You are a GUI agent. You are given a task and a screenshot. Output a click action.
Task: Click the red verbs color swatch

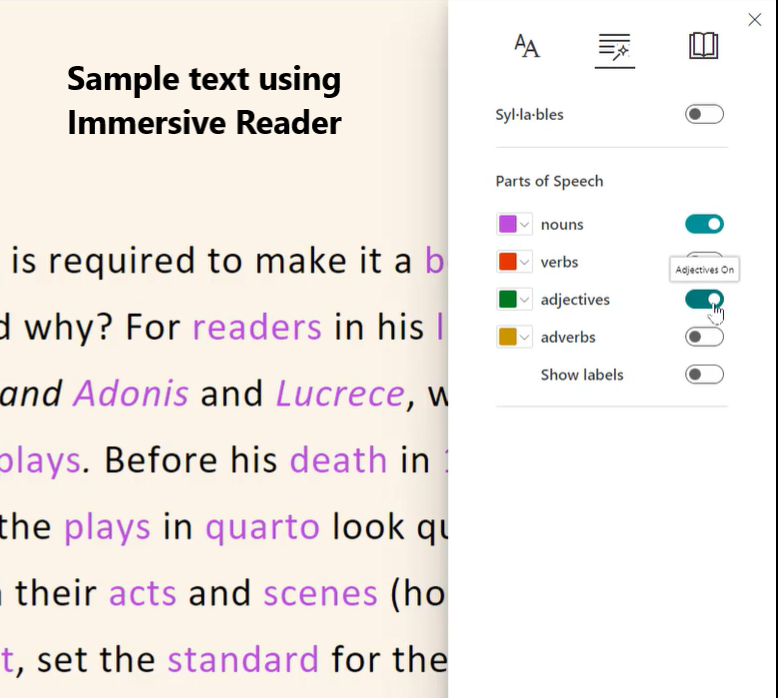tap(508, 262)
